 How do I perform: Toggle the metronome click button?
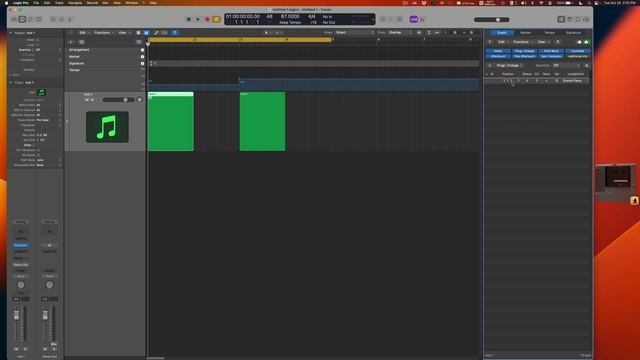click(x=422, y=19)
